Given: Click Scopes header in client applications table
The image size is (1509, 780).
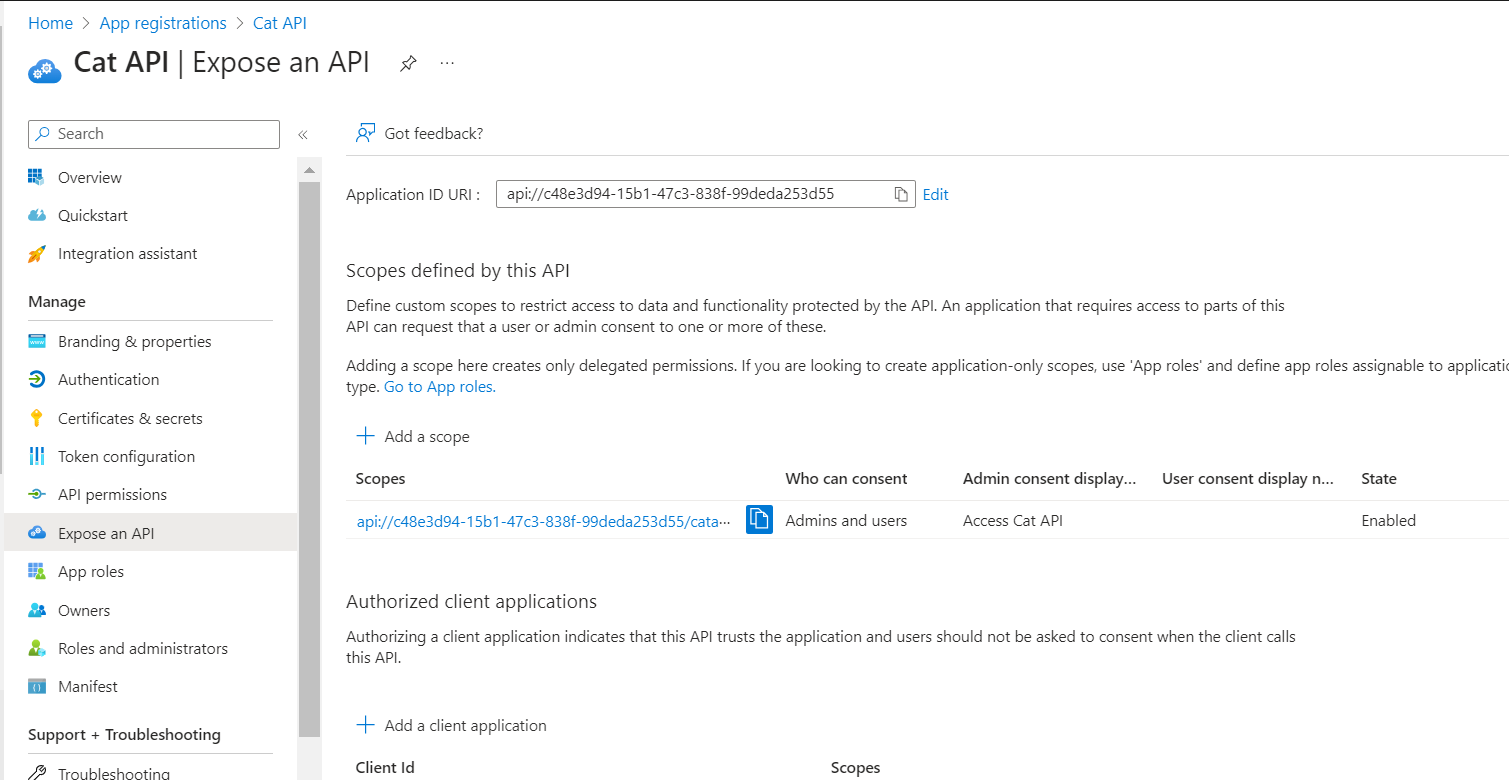Looking at the screenshot, I should [856, 768].
